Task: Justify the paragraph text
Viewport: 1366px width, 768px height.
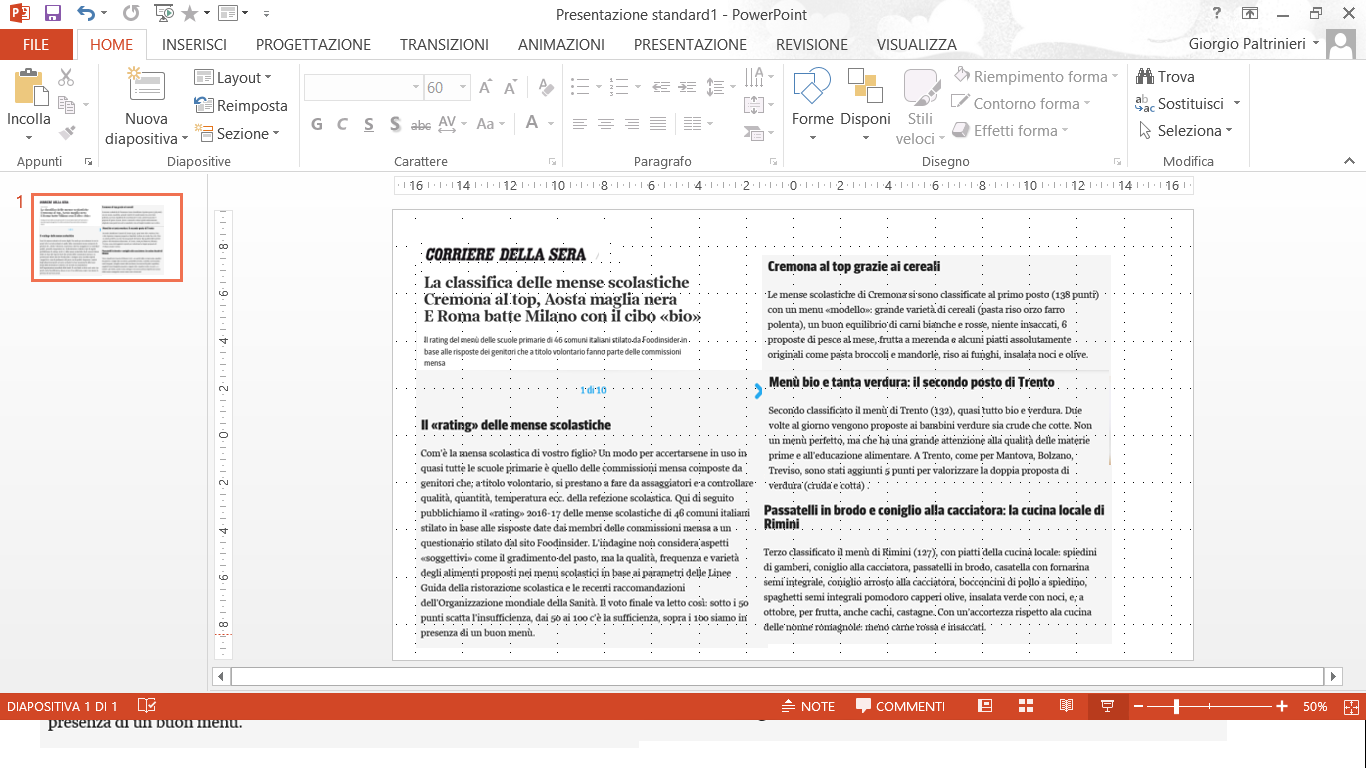Action: point(658,124)
